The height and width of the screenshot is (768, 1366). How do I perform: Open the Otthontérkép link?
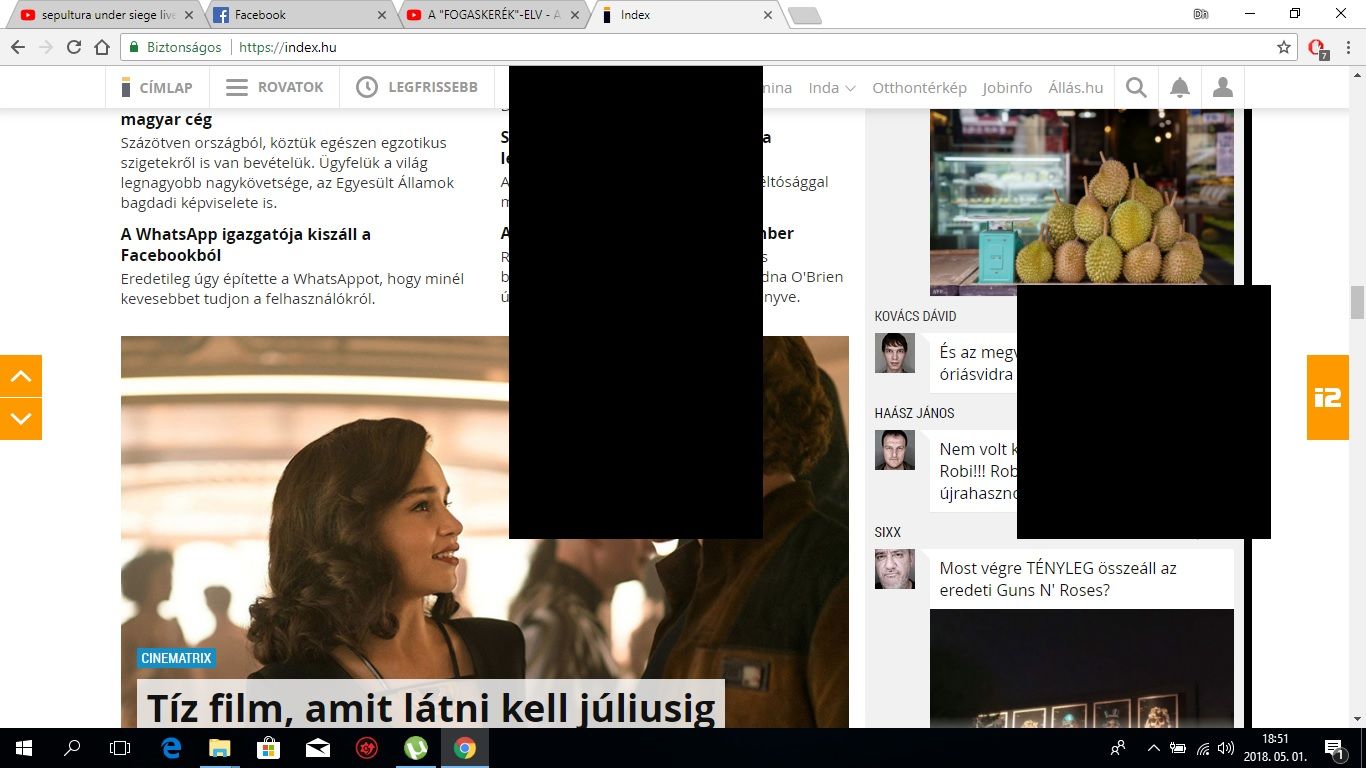(919, 88)
